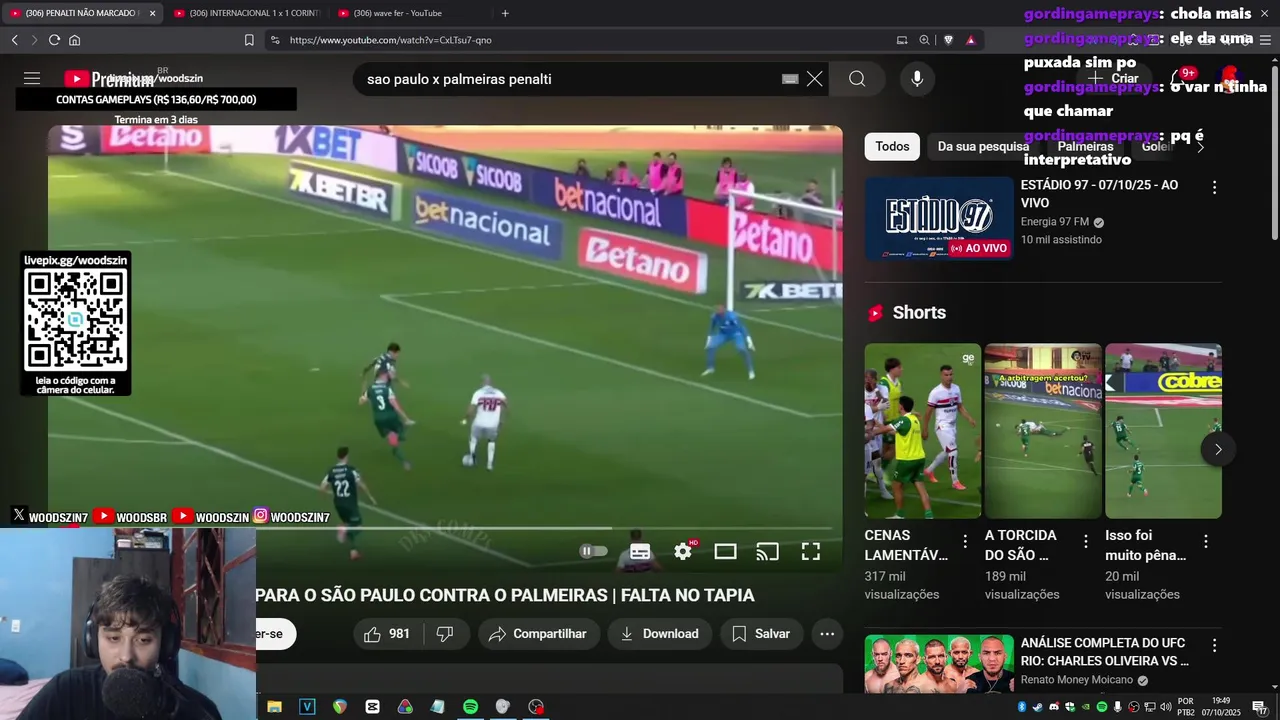1280x720 pixels.
Task: Open the Windows notification center icon
Action: [1259, 707]
